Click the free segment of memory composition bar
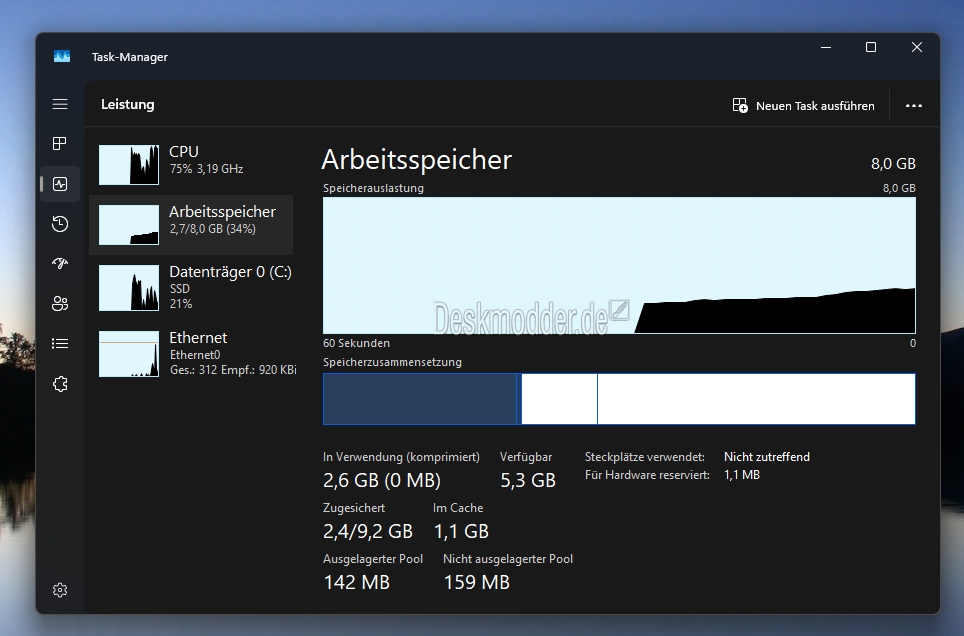 [756, 399]
